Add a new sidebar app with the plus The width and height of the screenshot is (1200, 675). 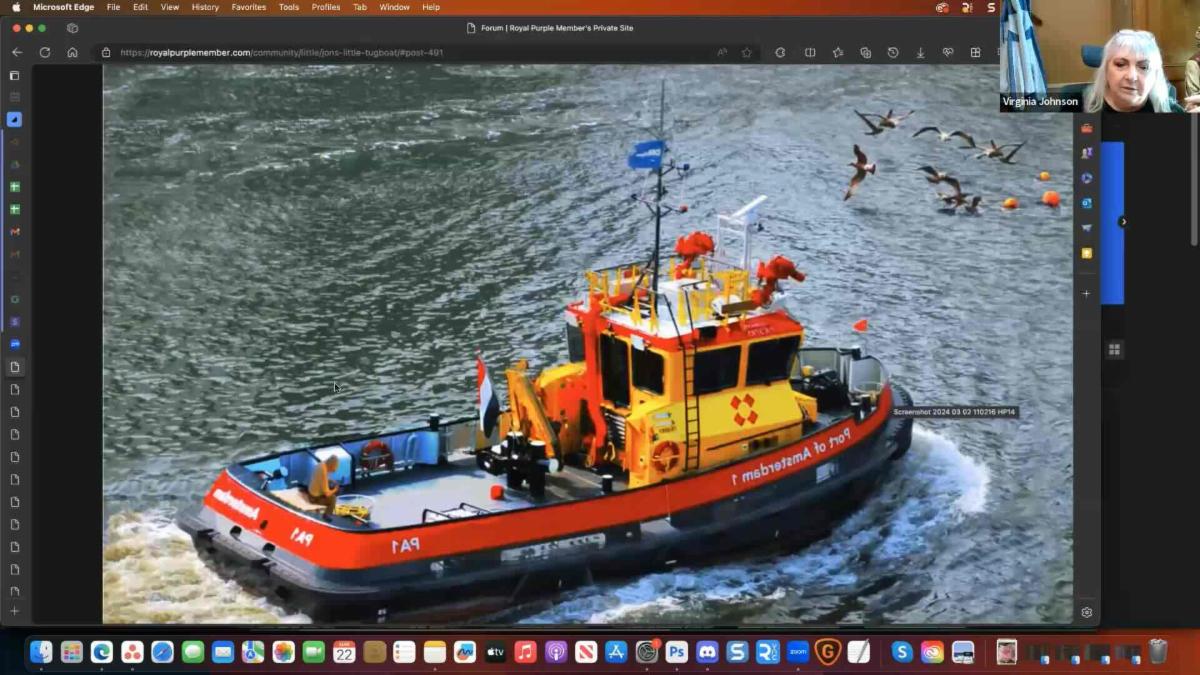[1087, 293]
